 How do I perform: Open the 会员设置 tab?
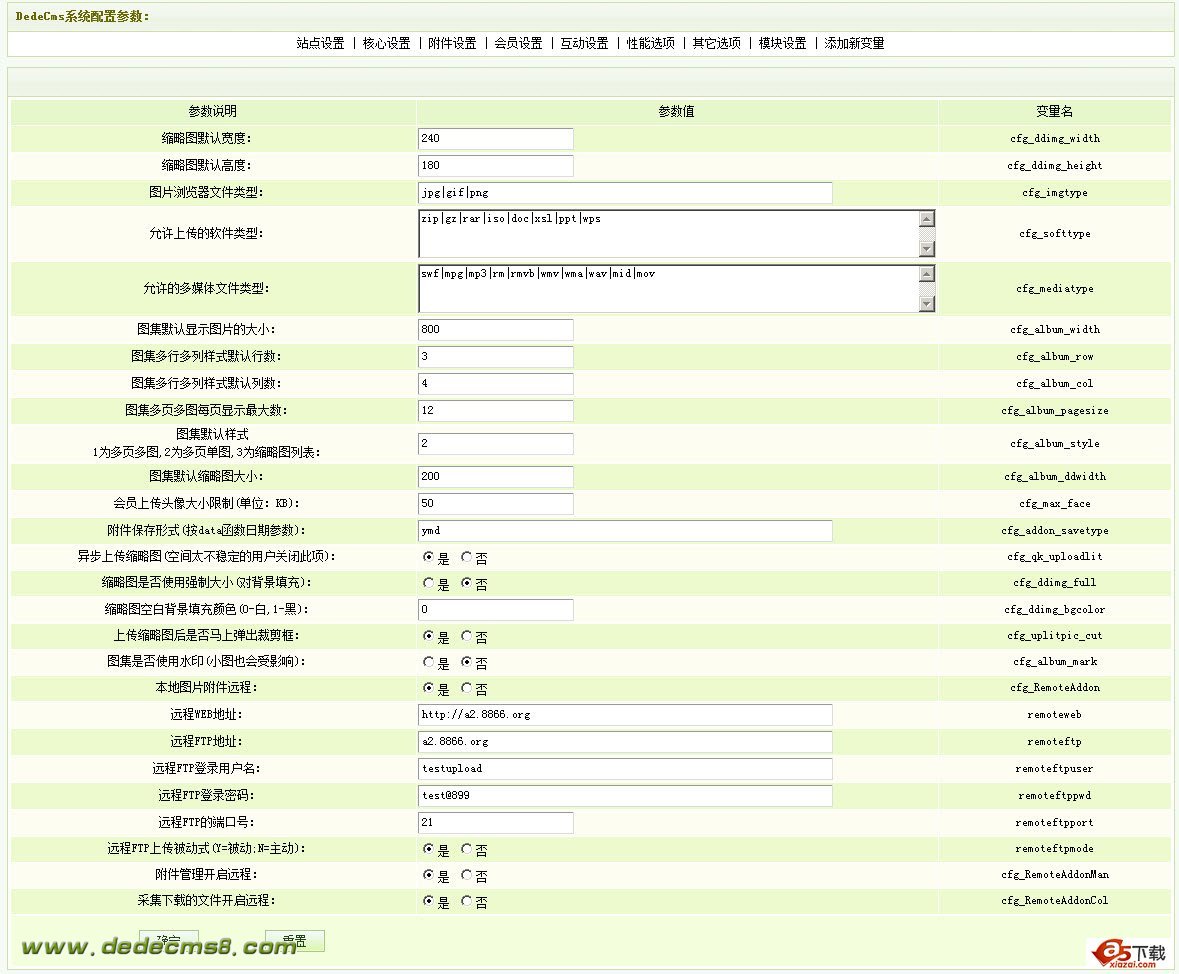(x=517, y=43)
